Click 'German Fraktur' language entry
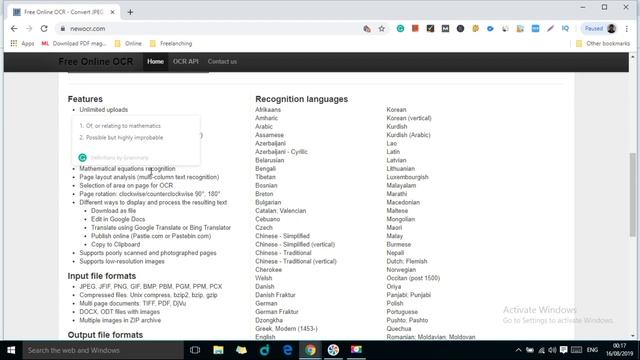Screen dimensions: 640x360 pyautogui.click(x=277, y=312)
